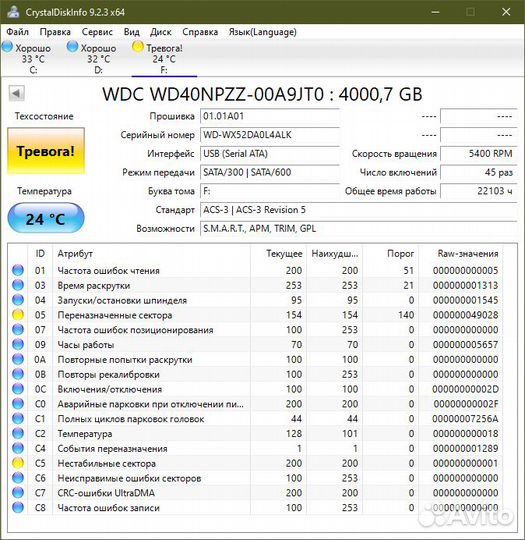Select row 'Нестабильные сектора'
This screenshot has width=525, height=540.
pyautogui.click(x=255, y=463)
